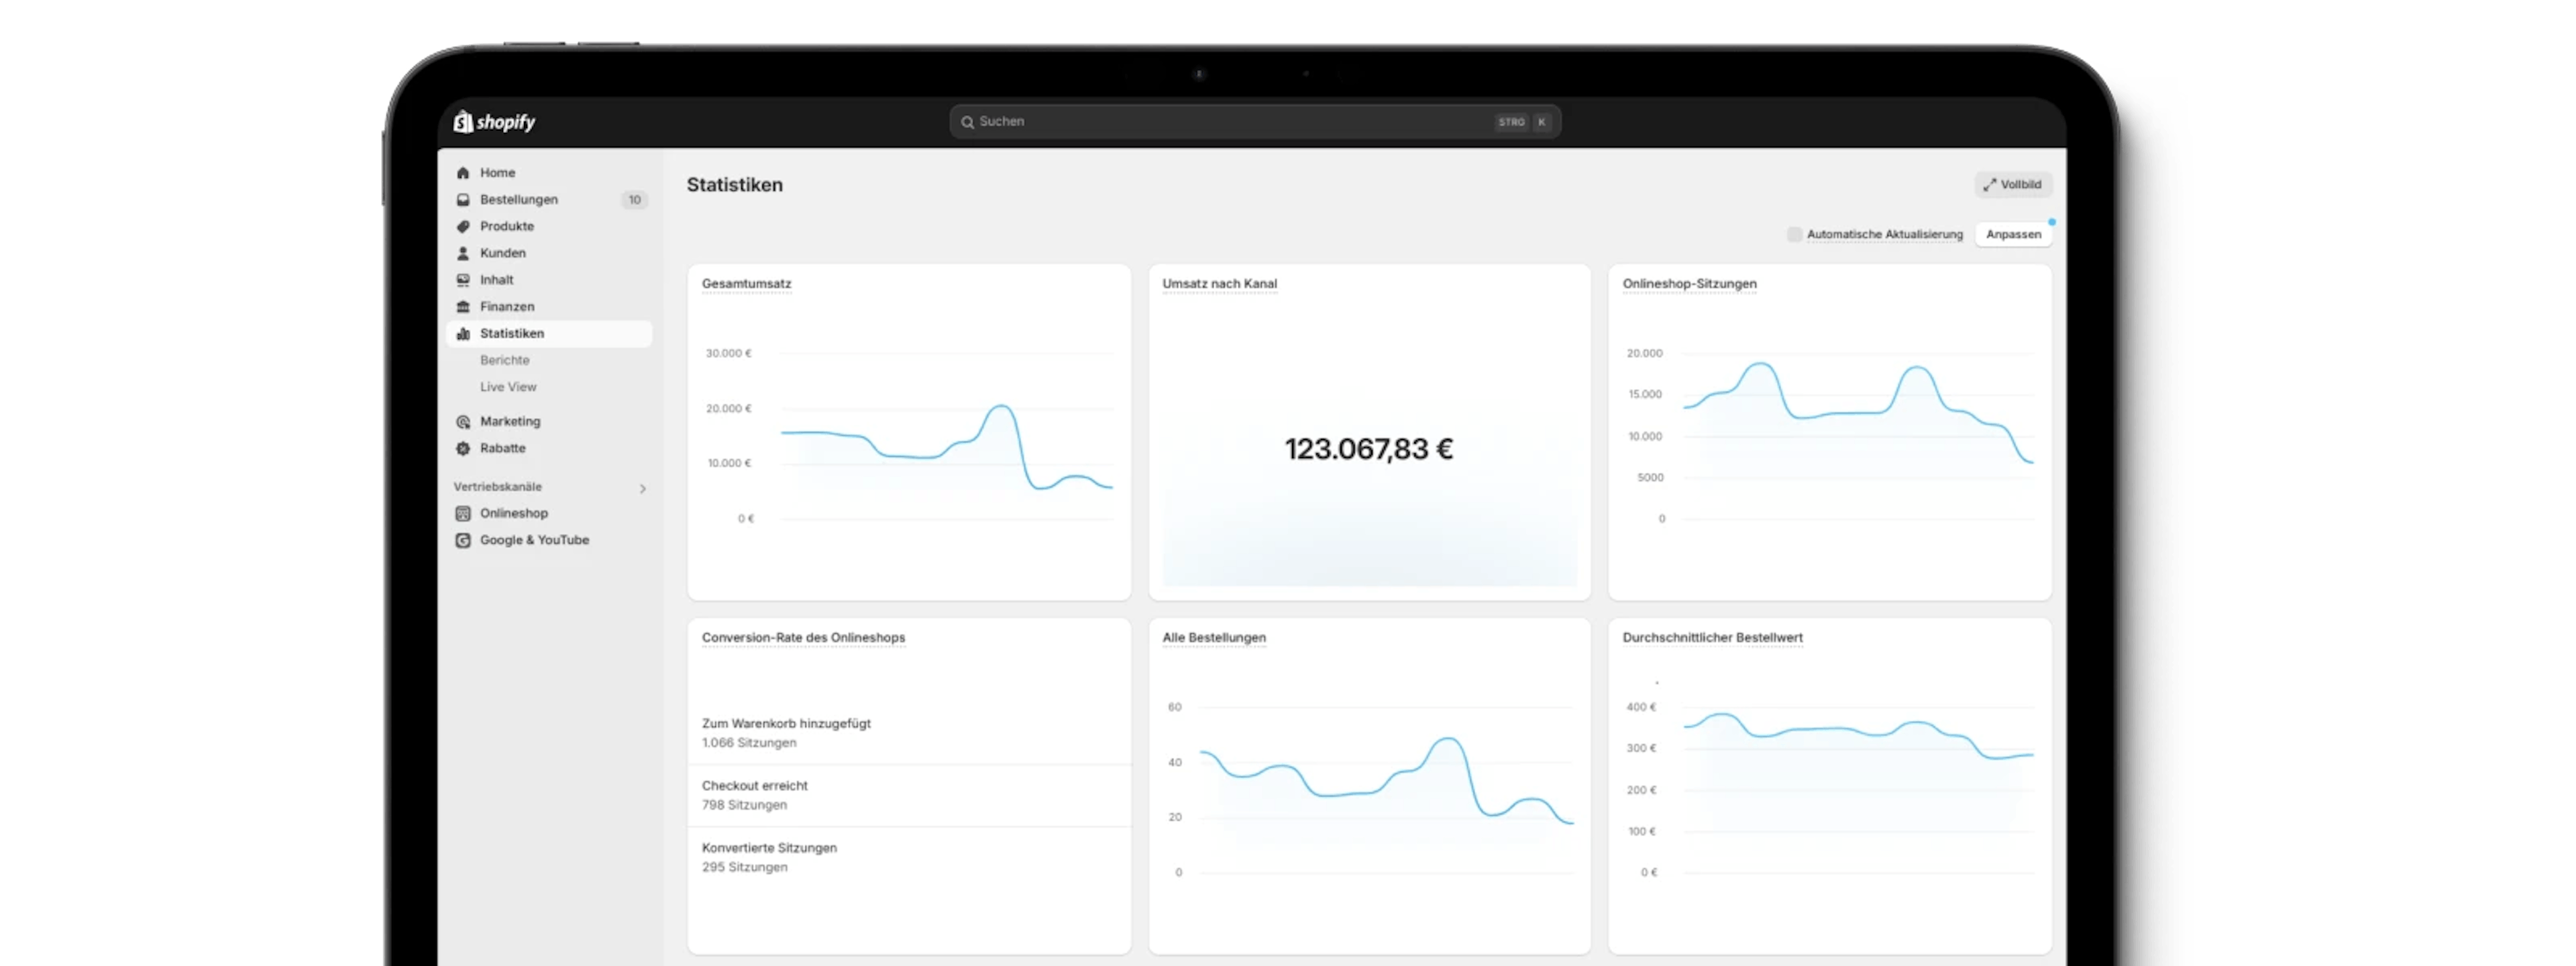Open the Durchschnittlicher Bestellwert report
This screenshot has width=2576, height=966.
[1712, 638]
